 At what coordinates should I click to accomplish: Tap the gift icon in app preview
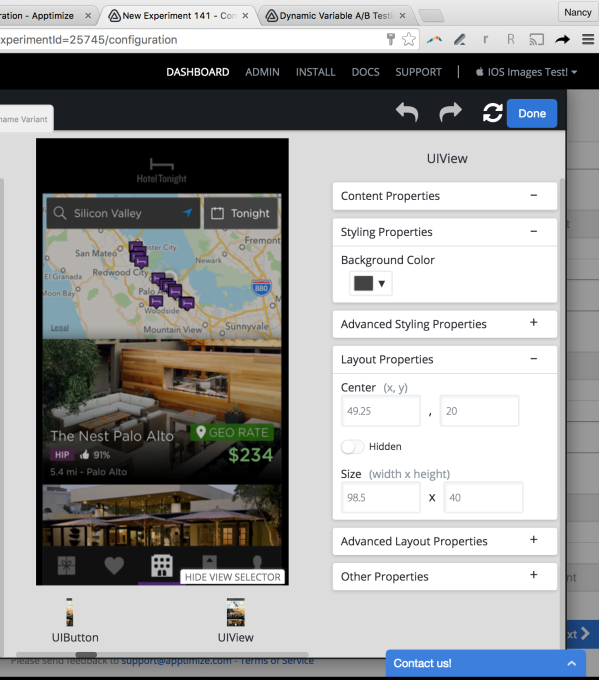pyautogui.click(x=67, y=566)
